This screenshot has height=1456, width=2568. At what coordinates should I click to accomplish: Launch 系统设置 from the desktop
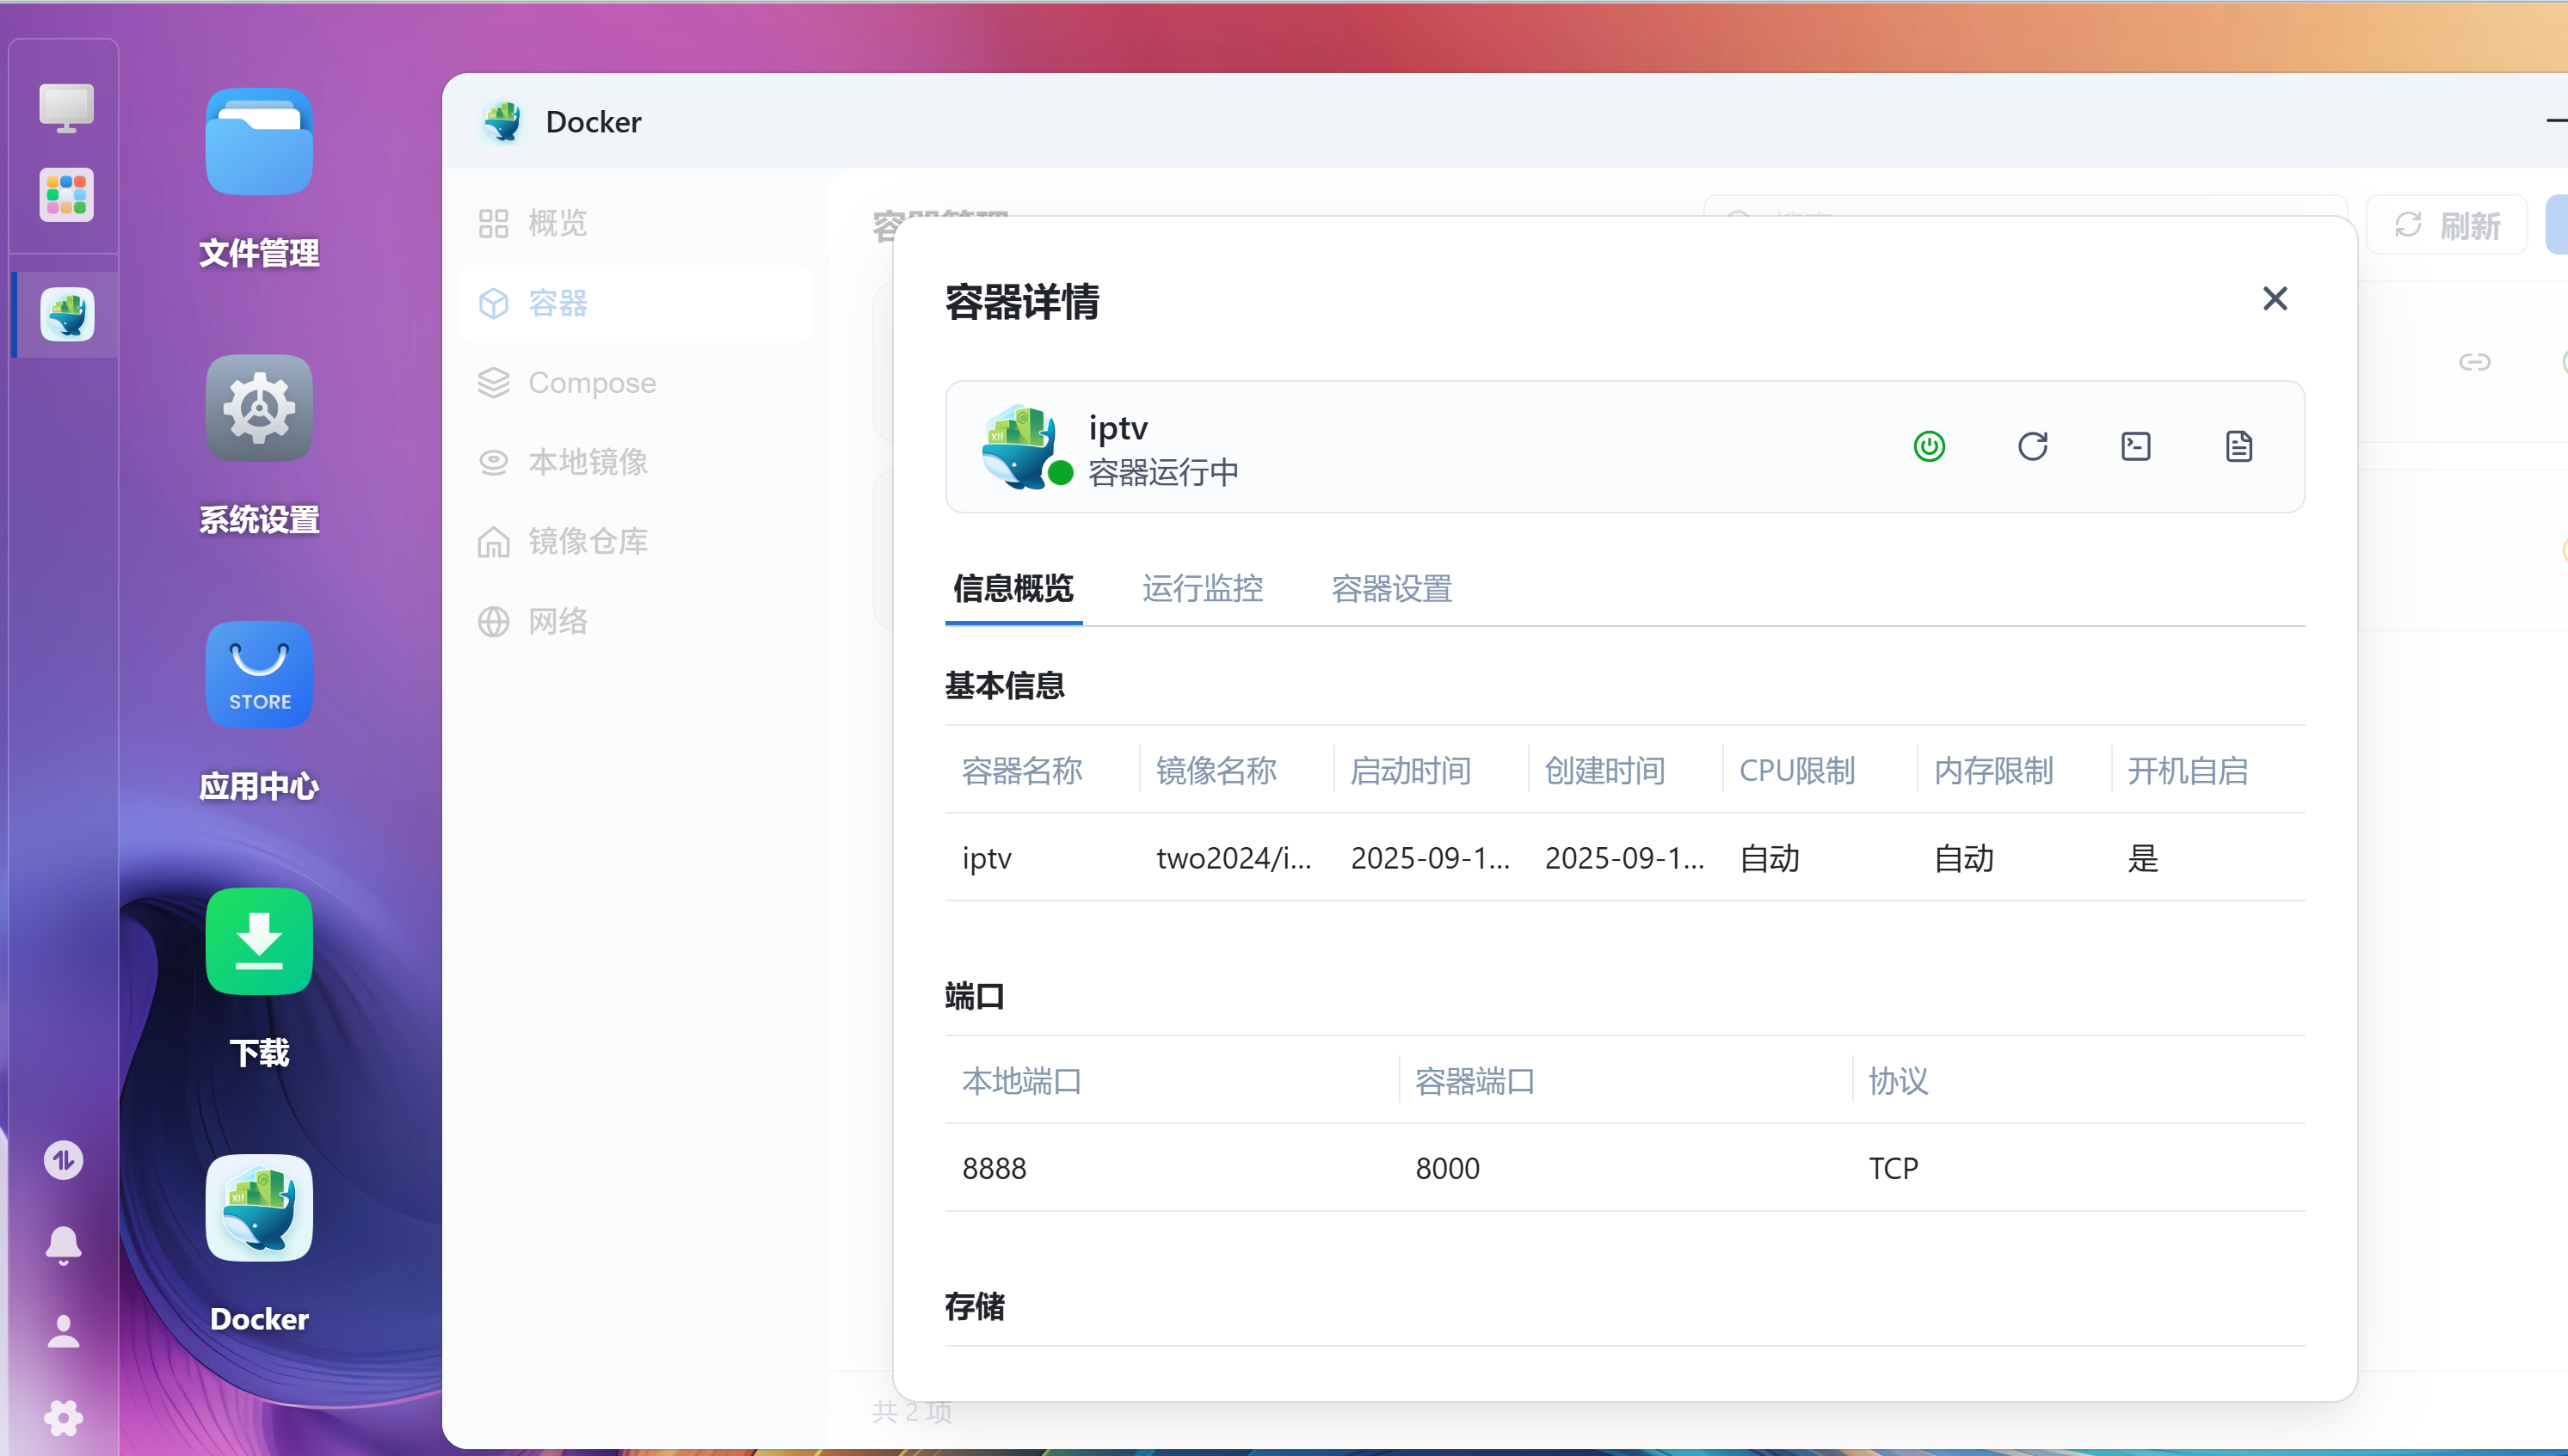click(x=258, y=408)
